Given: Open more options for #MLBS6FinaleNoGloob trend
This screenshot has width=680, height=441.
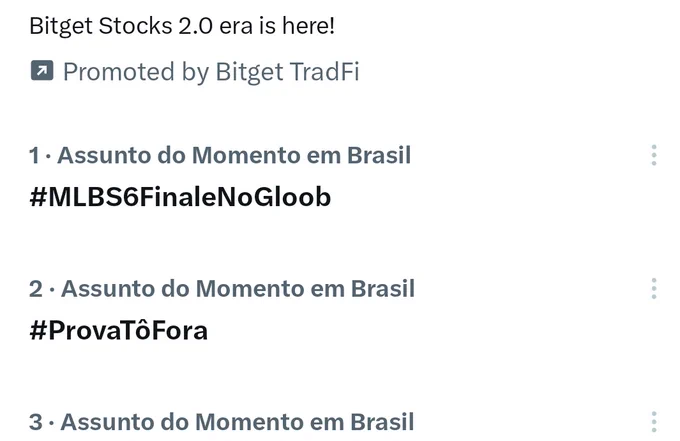Looking at the screenshot, I should point(654,155).
